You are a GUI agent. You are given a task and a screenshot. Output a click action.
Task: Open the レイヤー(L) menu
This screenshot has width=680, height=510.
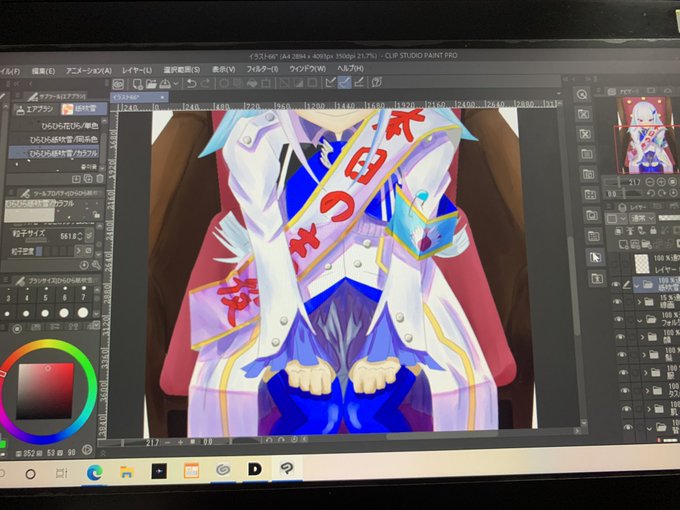pyautogui.click(x=137, y=70)
